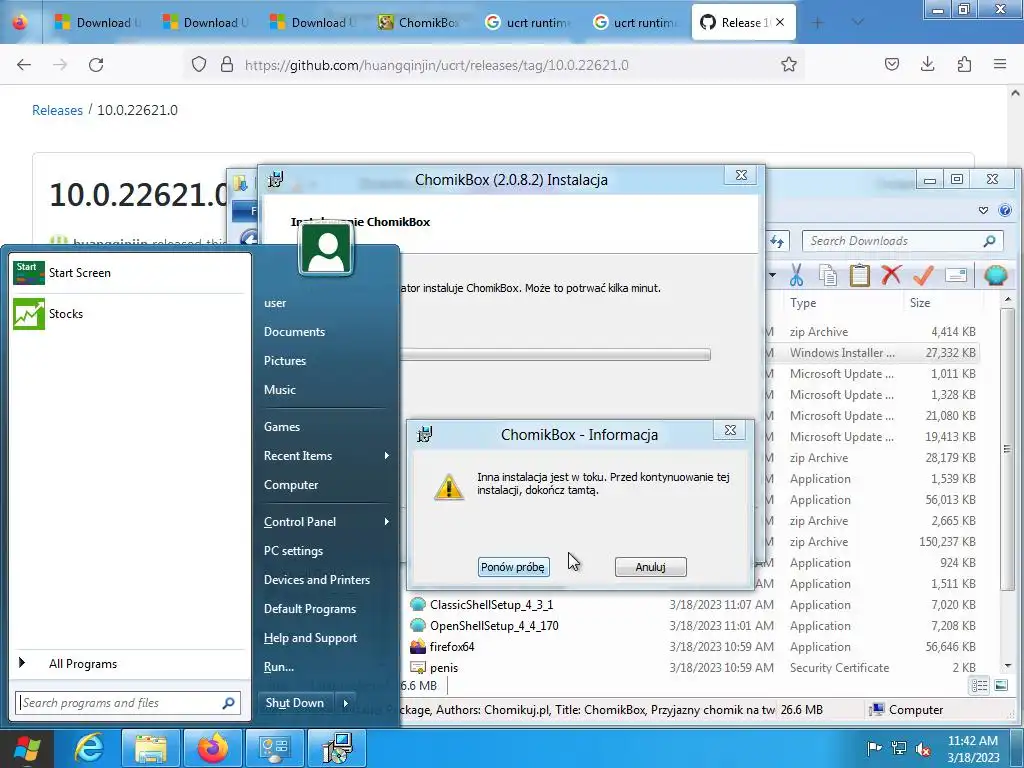This screenshot has height=768, width=1024.
Task: Open Default Programs
Action: click(x=310, y=609)
